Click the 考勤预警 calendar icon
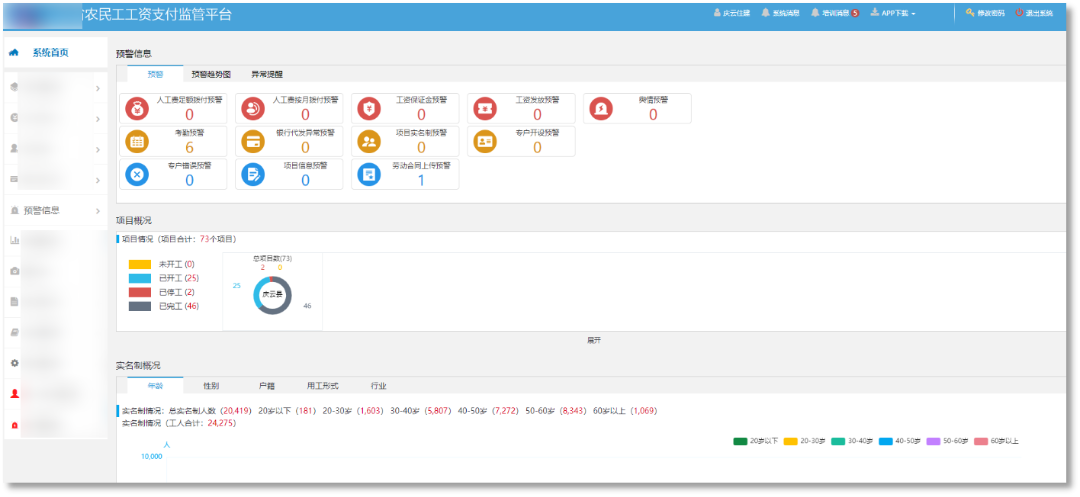1080x497 pixels. [137, 141]
